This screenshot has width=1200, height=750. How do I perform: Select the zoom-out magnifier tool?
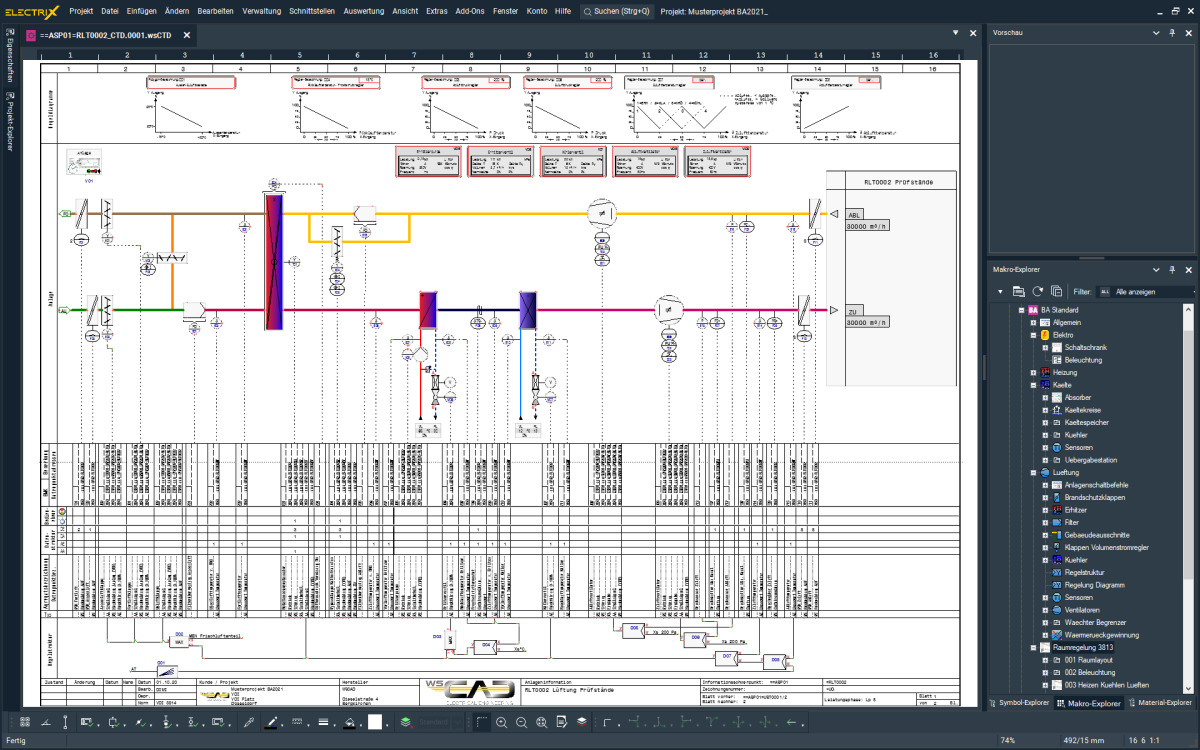521,723
